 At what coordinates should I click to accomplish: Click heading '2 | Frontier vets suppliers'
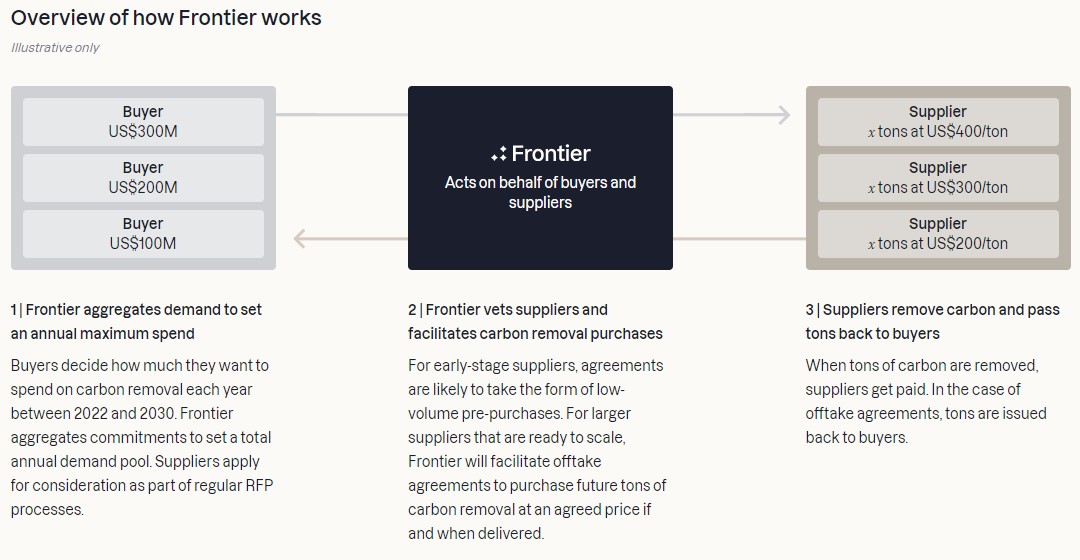pos(535,322)
